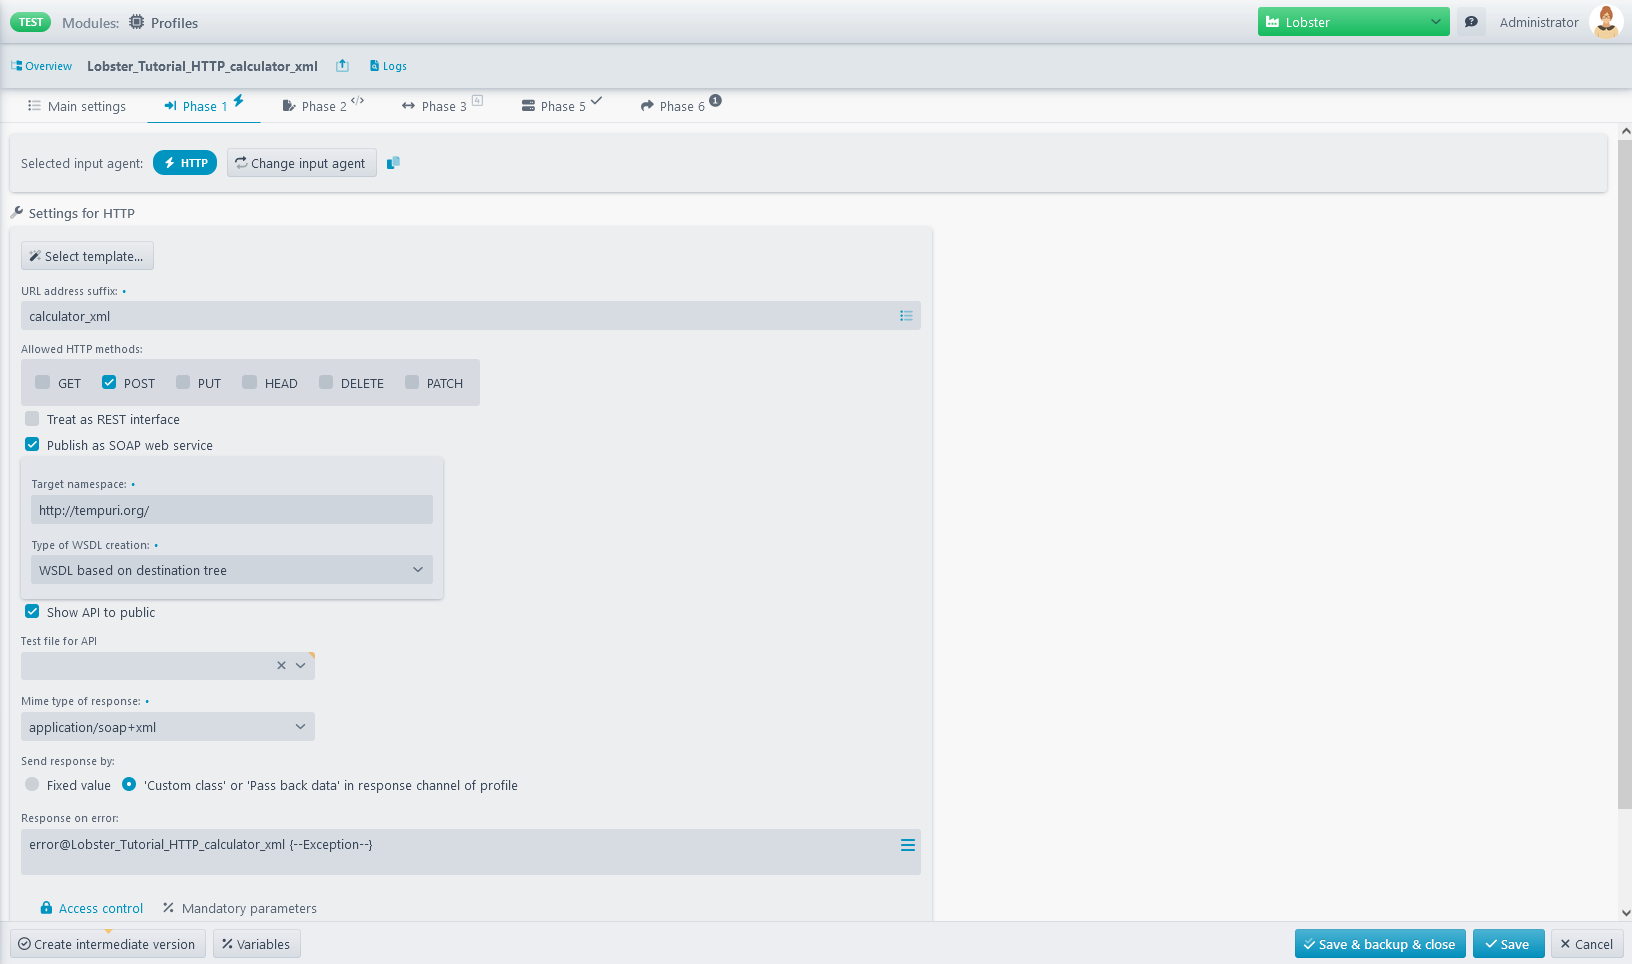Click Select template... button

coord(87,256)
